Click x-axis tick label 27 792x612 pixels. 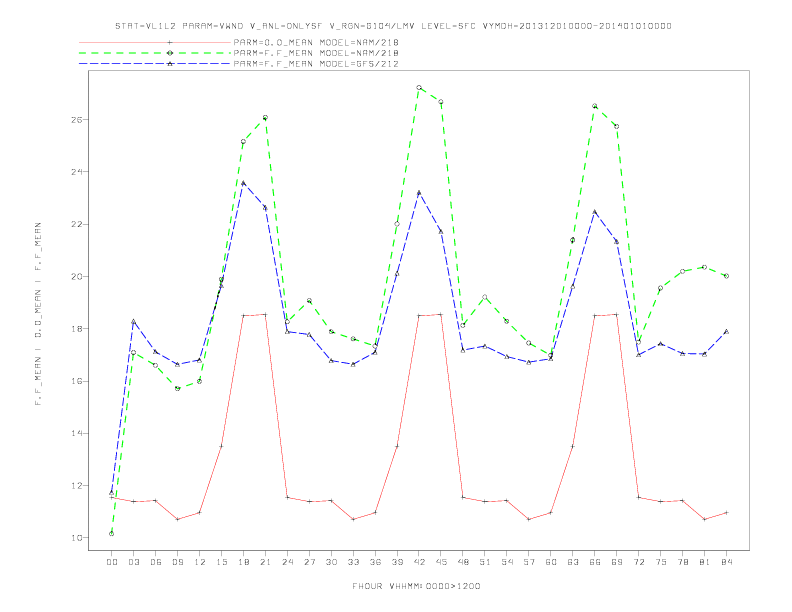click(x=309, y=562)
